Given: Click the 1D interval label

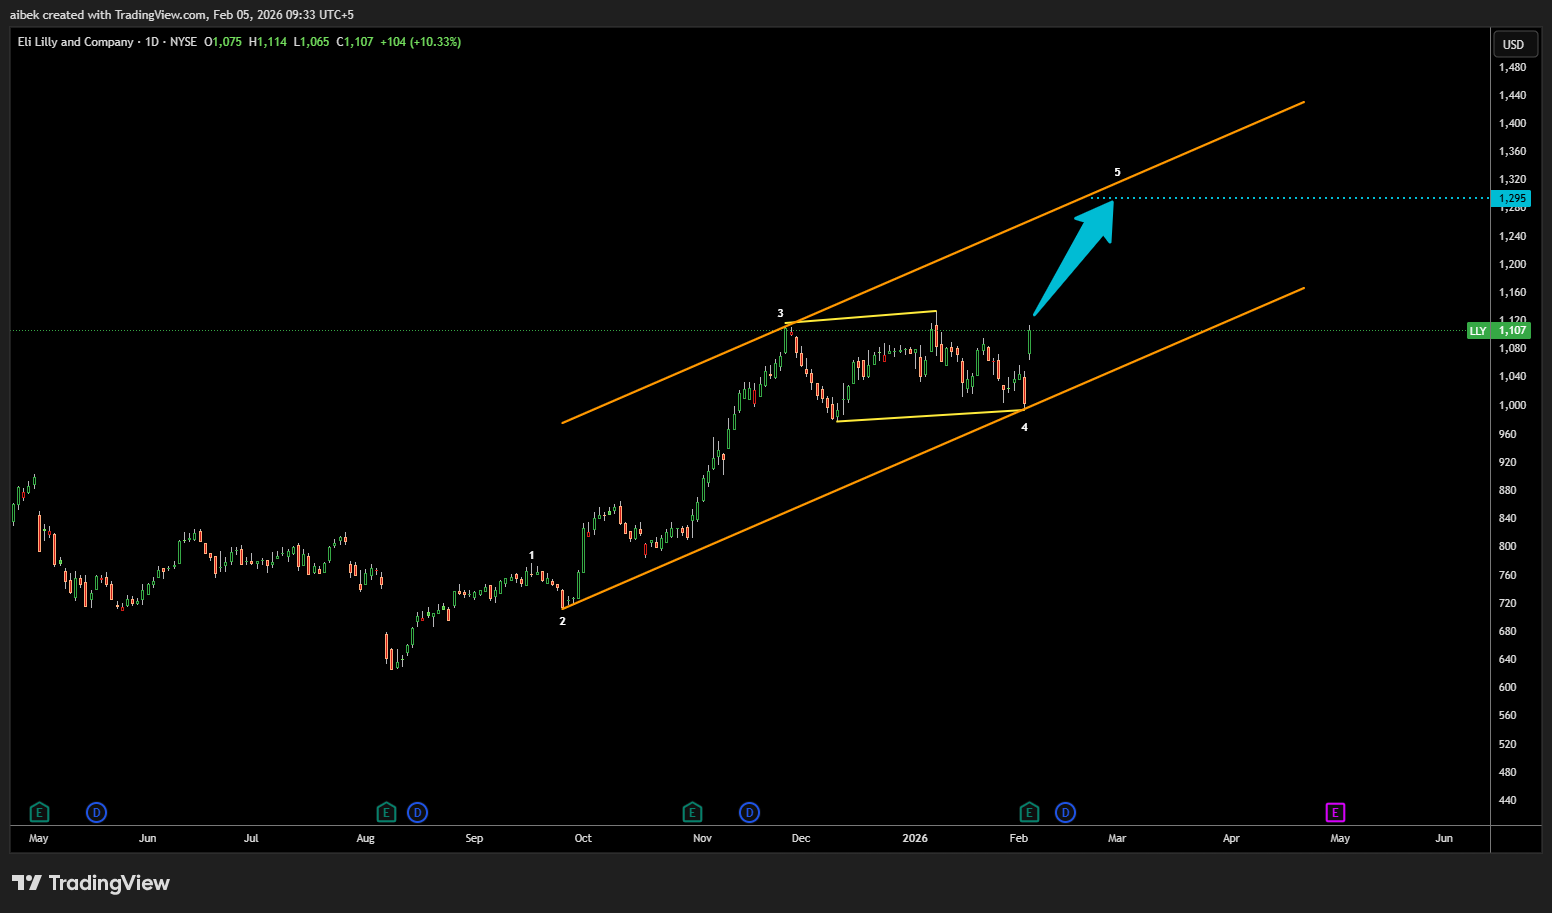Looking at the screenshot, I should coord(152,42).
